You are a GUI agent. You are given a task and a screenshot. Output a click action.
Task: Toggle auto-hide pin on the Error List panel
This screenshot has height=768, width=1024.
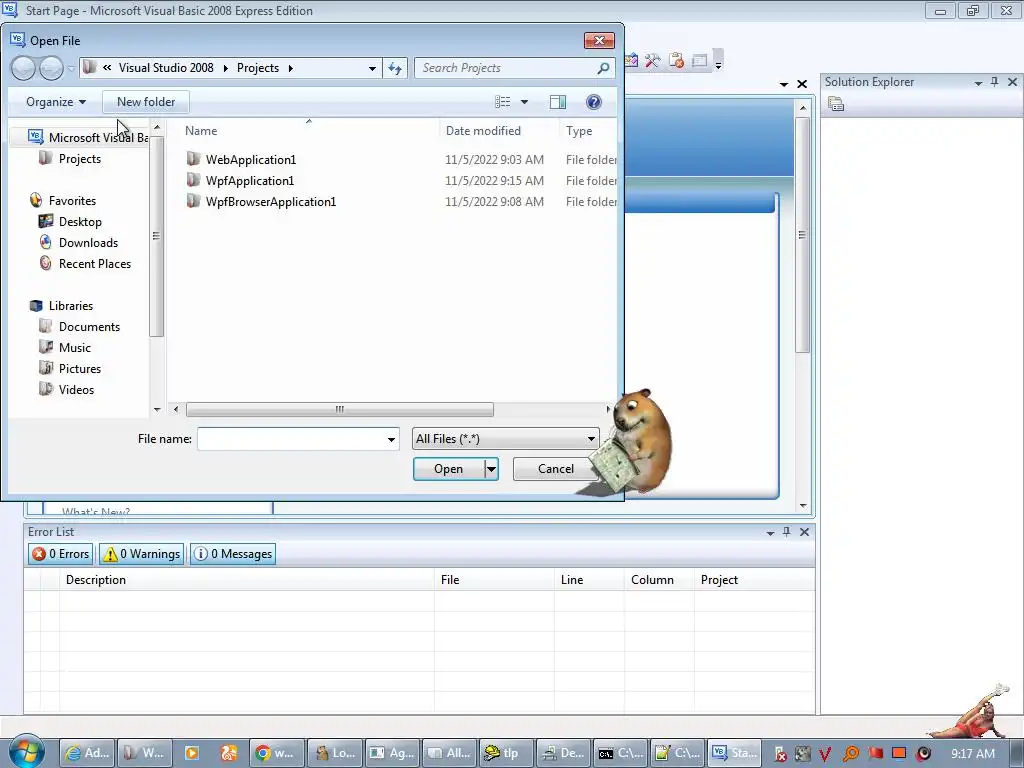point(787,532)
